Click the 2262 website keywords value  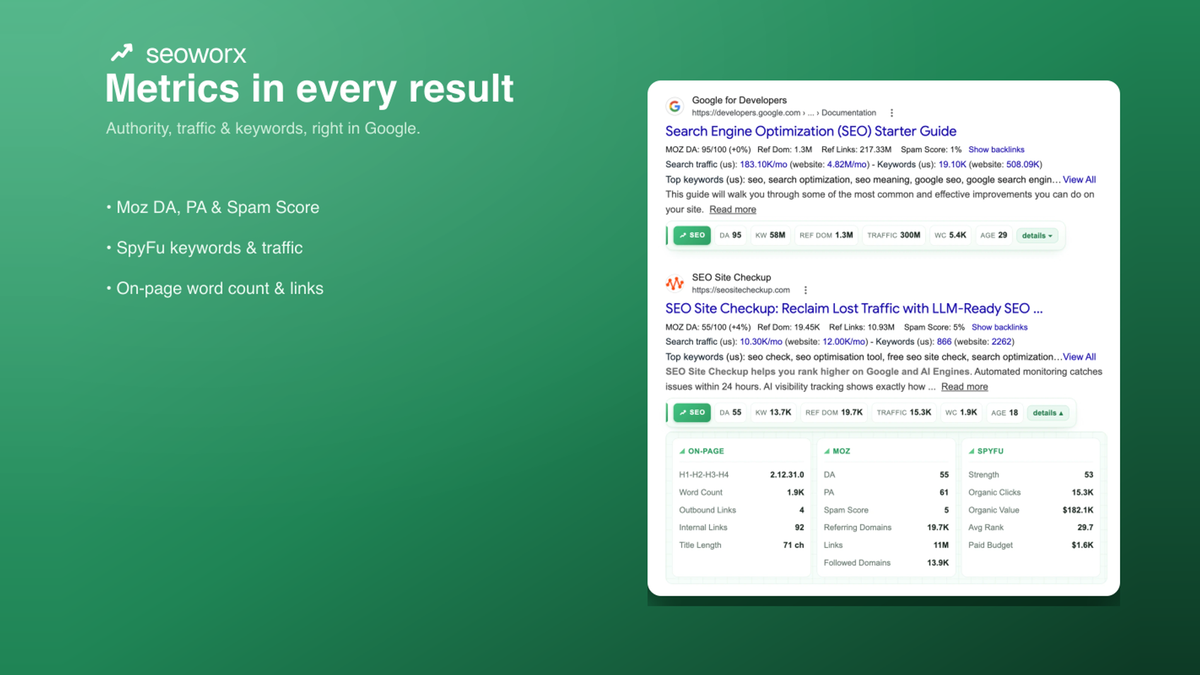[1002, 342]
